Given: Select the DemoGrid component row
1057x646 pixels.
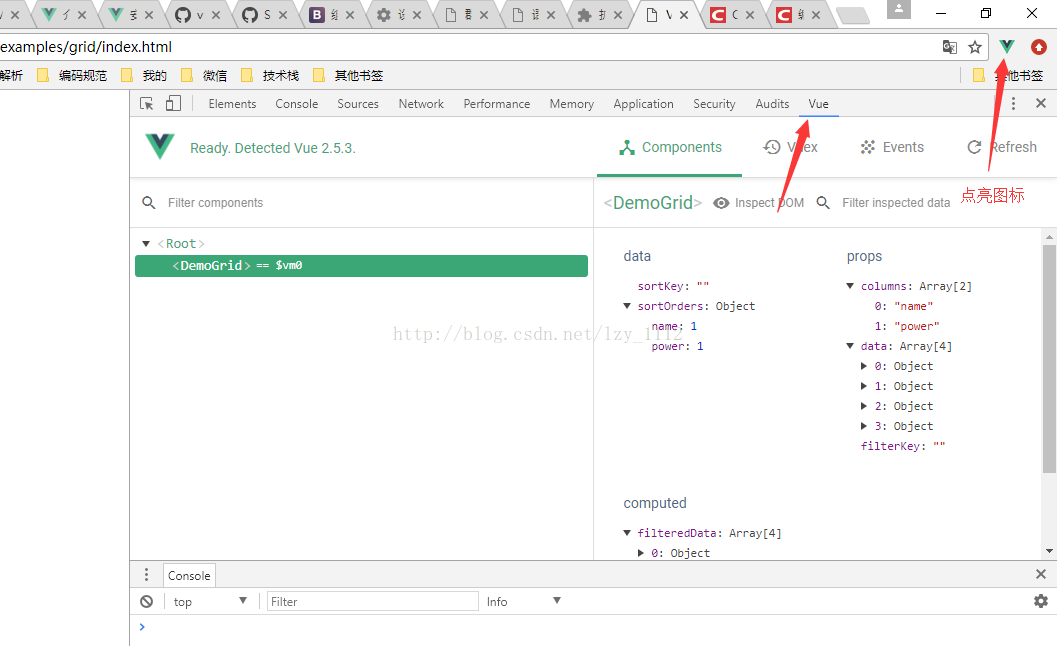Looking at the screenshot, I should (361, 266).
